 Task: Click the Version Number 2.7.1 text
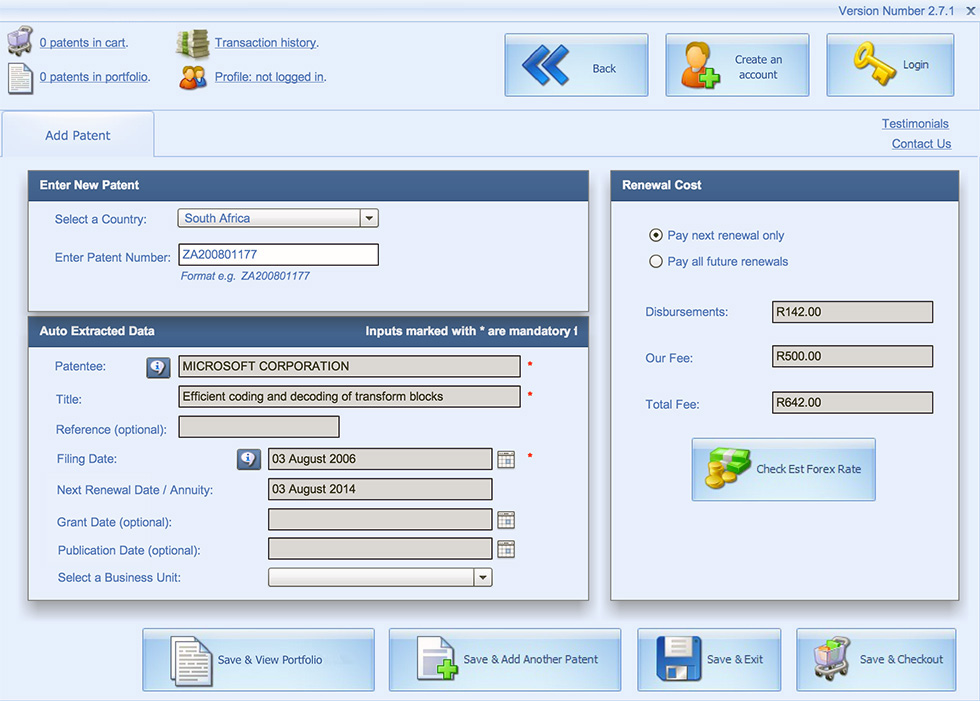point(896,11)
